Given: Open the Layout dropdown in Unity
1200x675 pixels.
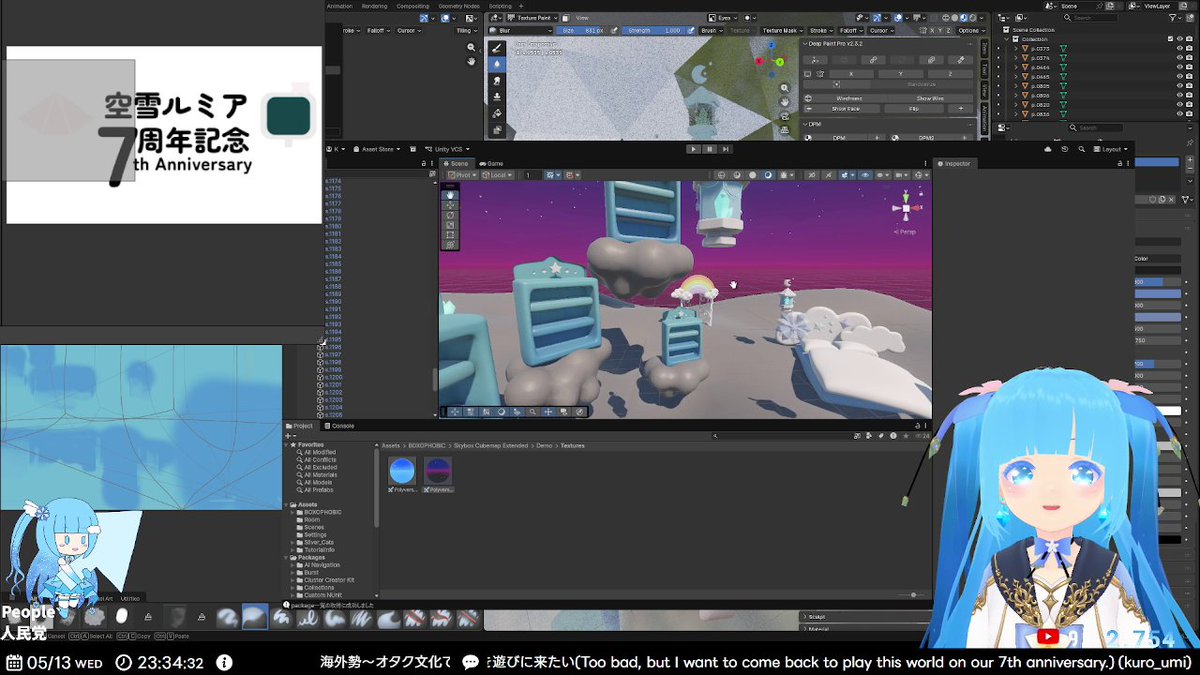Looking at the screenshot, I should point(1112,149).
